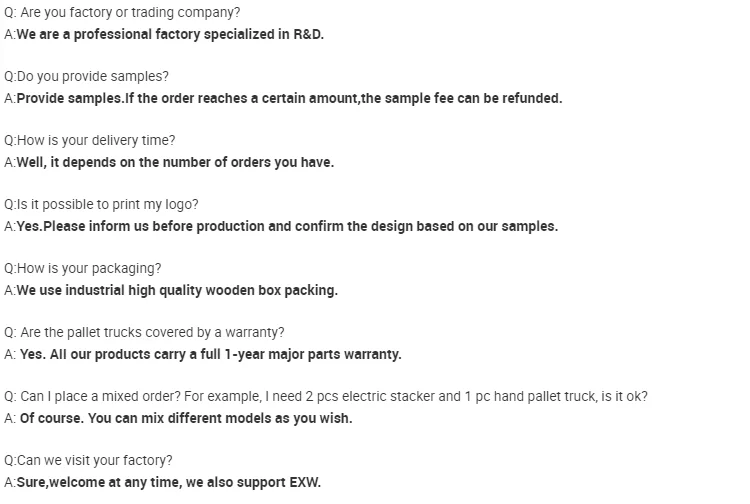Click the word 'EXW' in the last answer
Image resolution: width=750 pixels, height=504 pixels.
304,482
